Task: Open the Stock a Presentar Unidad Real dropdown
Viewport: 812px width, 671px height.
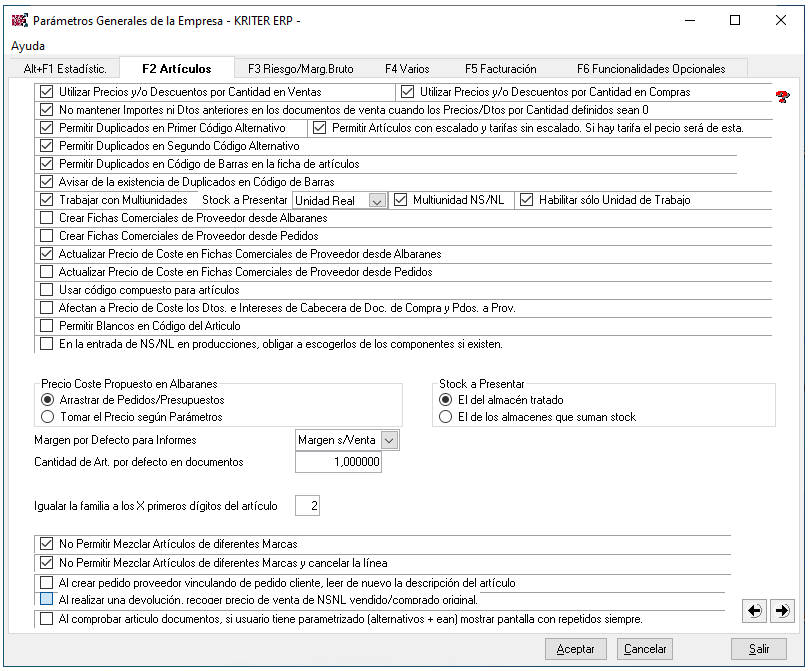Action: (x=378, y=201)
